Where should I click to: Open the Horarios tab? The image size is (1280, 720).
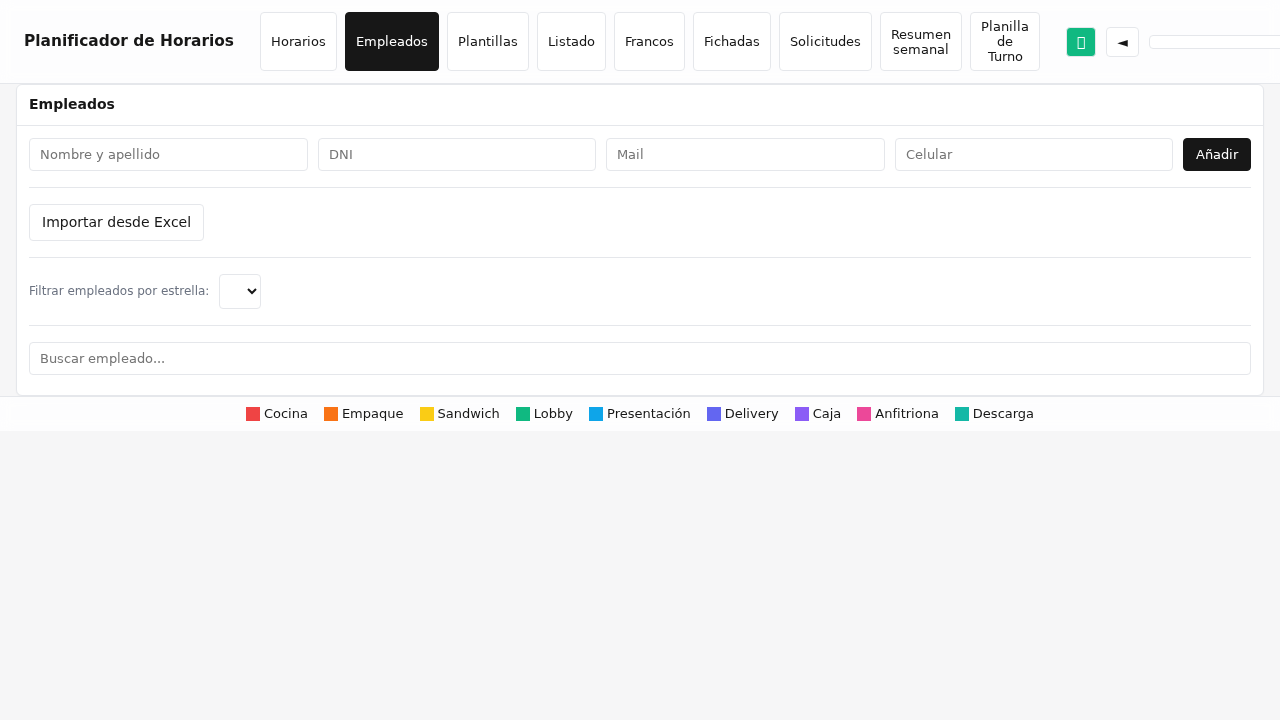pyautogui.click(x=298, y=42)
